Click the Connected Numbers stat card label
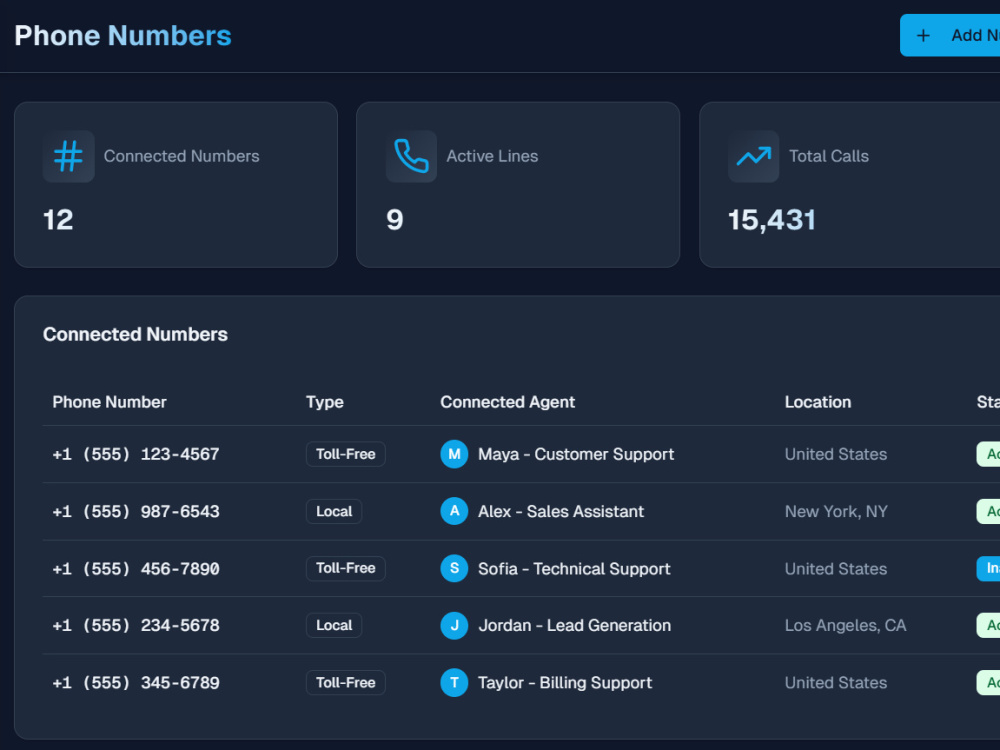The image size is (1000, 750). coord(182,156)
